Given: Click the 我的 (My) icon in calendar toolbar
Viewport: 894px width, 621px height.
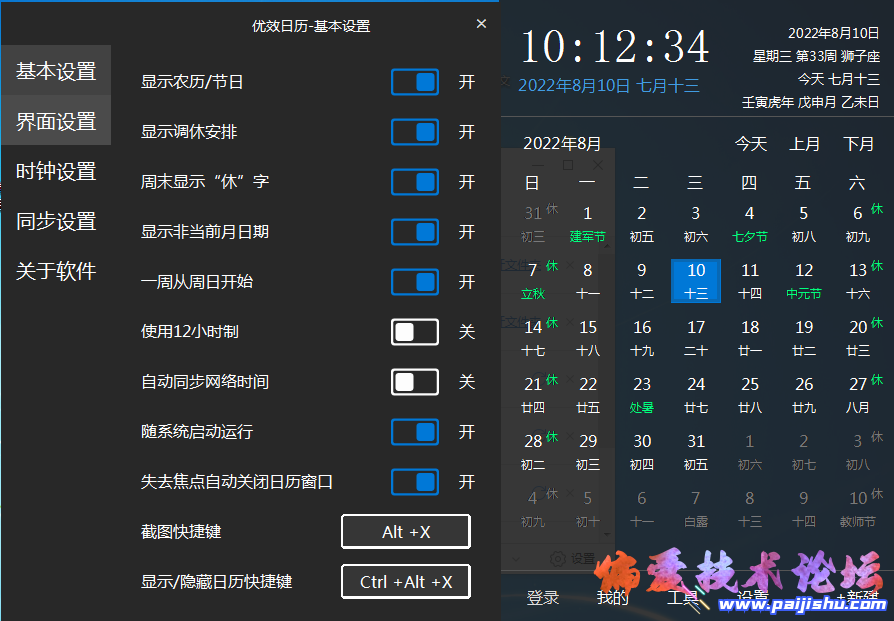Looking at the screenshot, I should point(612,597).
